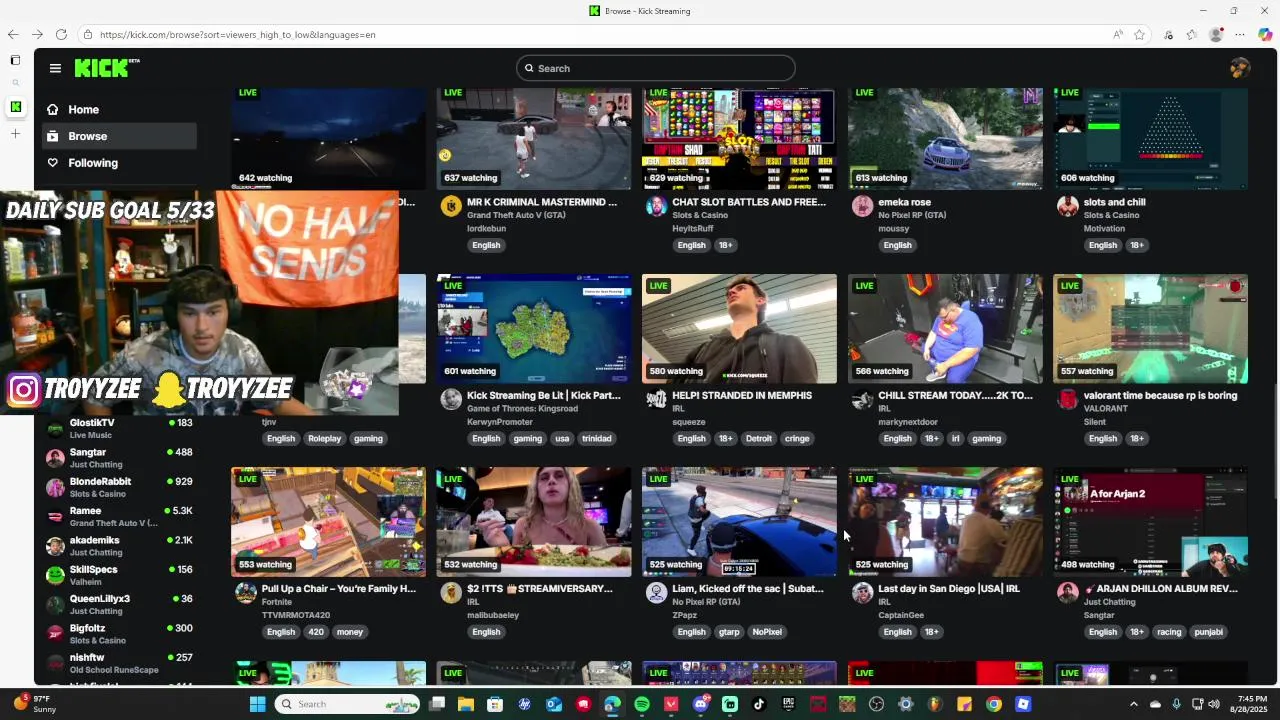This screenshot has height=720, width=1280.
Task: Open SkillSpecs in followed channels
Action: click(120, 575)
